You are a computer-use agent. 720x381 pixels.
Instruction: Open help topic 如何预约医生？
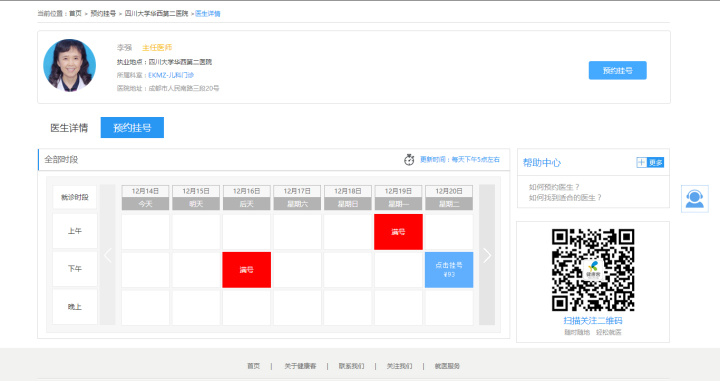[x=554, y=187]
